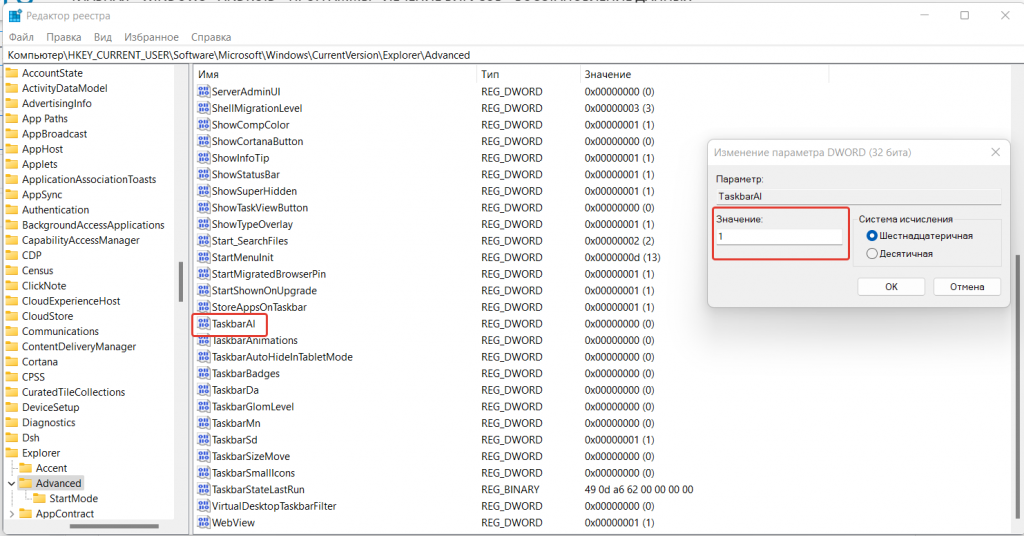
Task: Collapse the Advanced key in tree
Action: click(x=12, y=484)
